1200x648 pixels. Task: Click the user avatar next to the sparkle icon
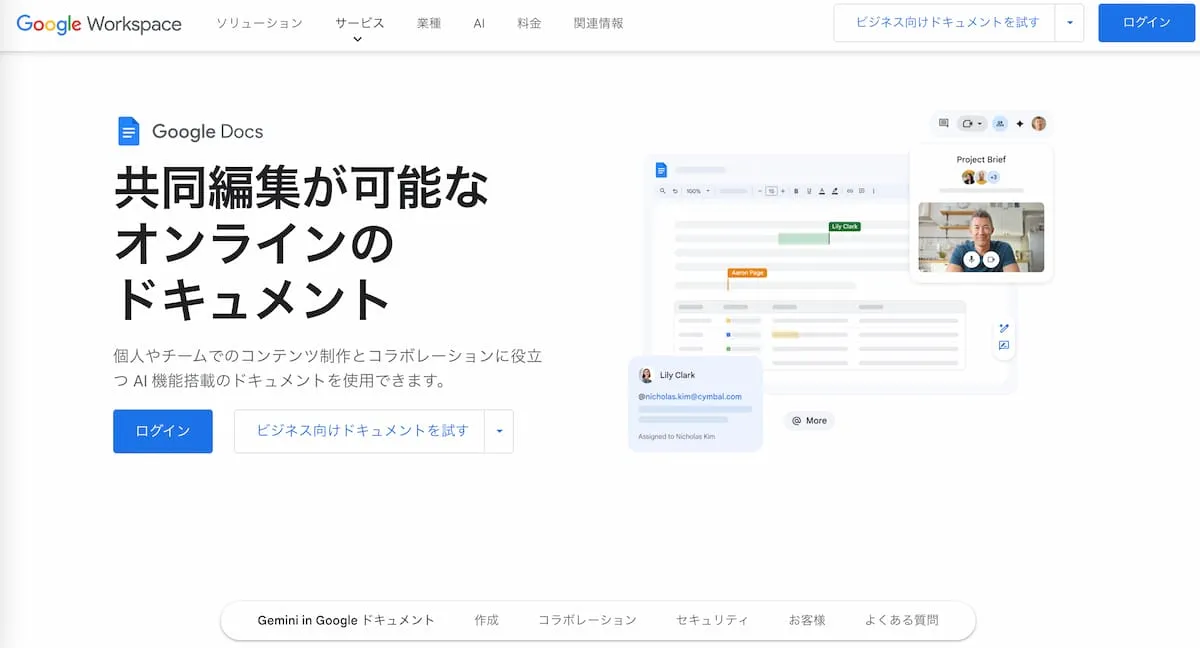point(1039,124)
